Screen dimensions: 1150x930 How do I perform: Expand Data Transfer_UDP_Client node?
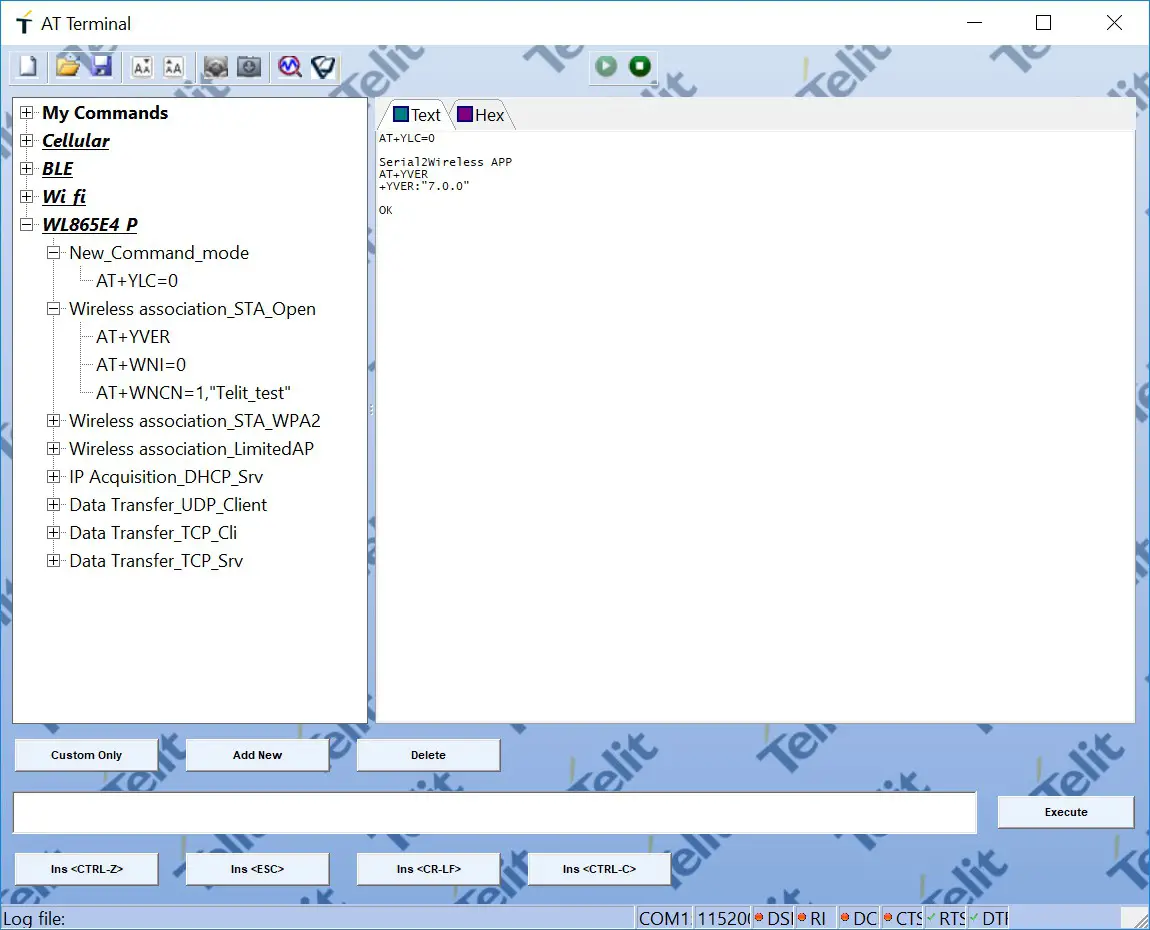[54, 505]
